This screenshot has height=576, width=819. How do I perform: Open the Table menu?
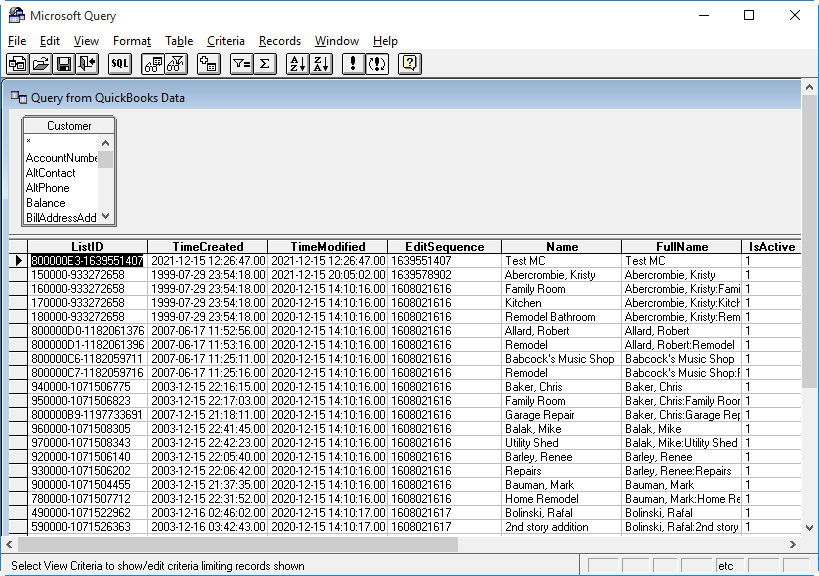(179, 41)
